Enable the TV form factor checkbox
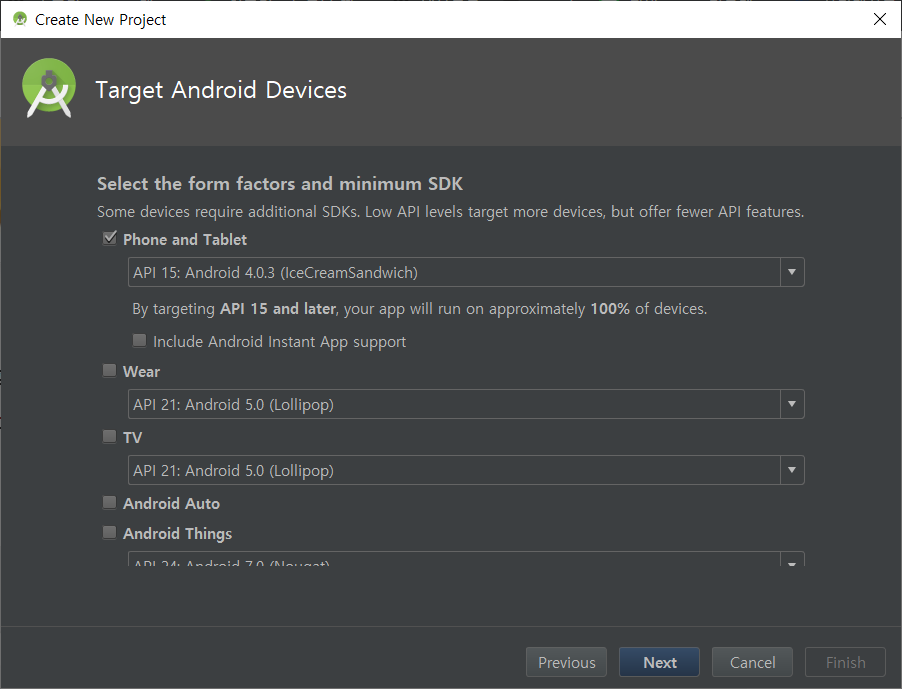Screen dimensions: 902x689 (x=109, y=437)
